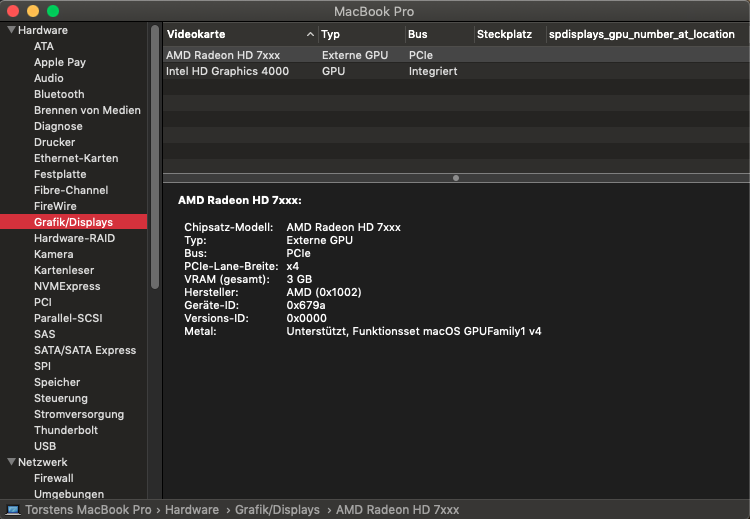Click the Versions-ID value 0x0000

point(307,318)
